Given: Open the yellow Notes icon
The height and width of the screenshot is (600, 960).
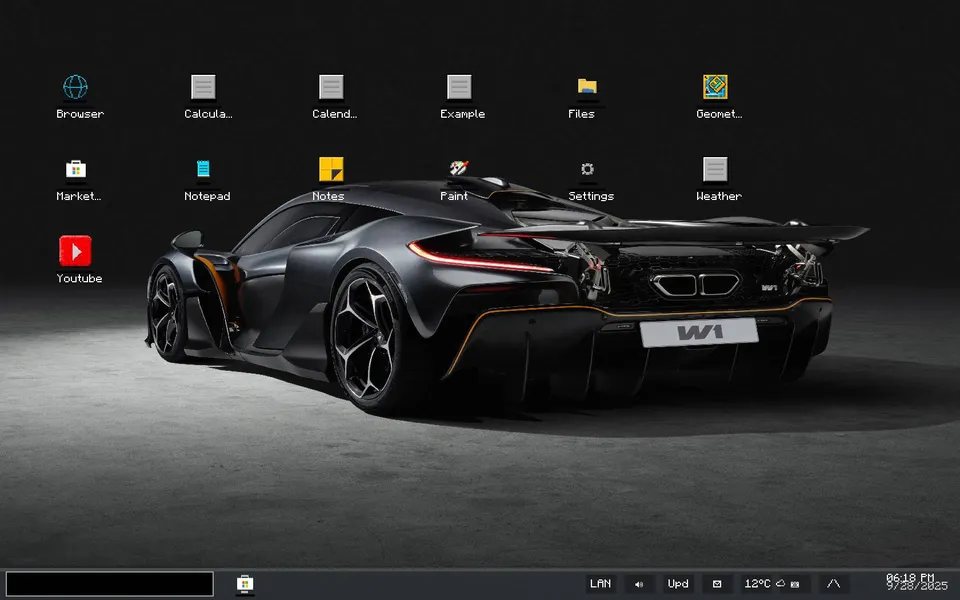Looking at the screenshot, I should (x=331, y=169).
